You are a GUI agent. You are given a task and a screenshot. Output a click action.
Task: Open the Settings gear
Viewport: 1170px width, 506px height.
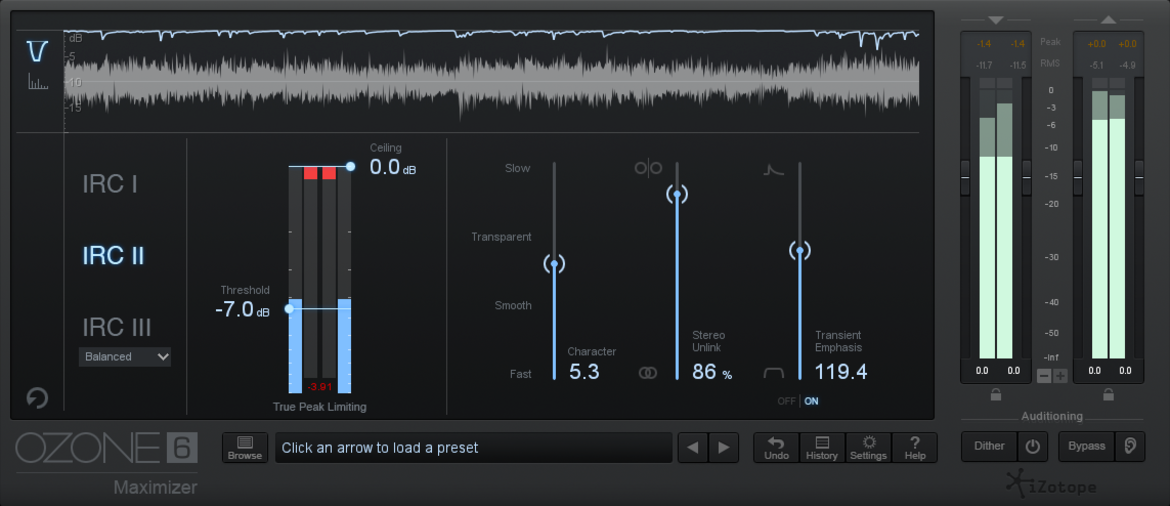click(x=868, y=448)
